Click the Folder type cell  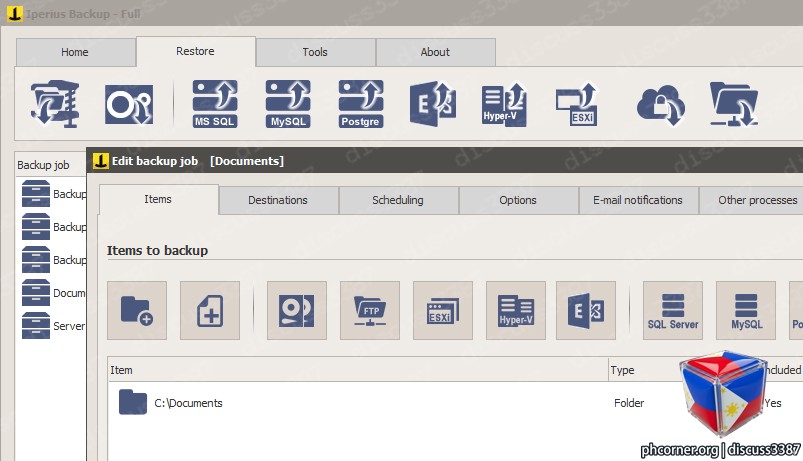point(629,403)
